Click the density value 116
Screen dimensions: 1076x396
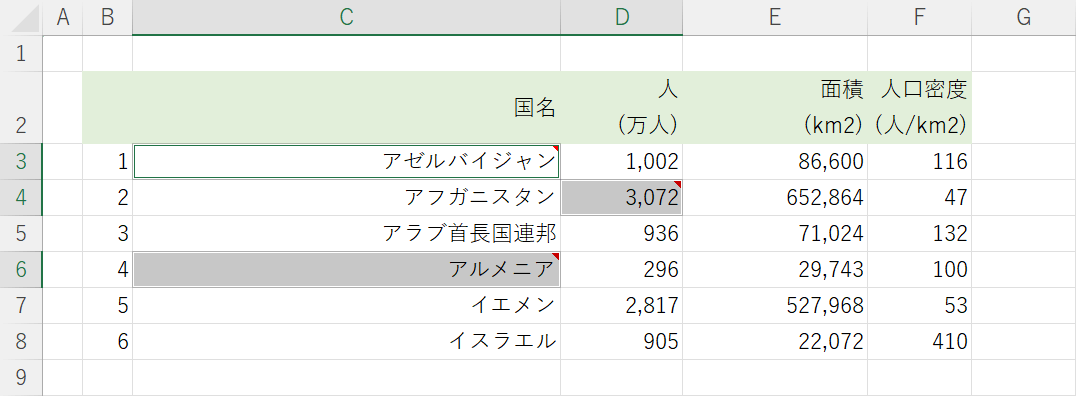click(920, 162)
